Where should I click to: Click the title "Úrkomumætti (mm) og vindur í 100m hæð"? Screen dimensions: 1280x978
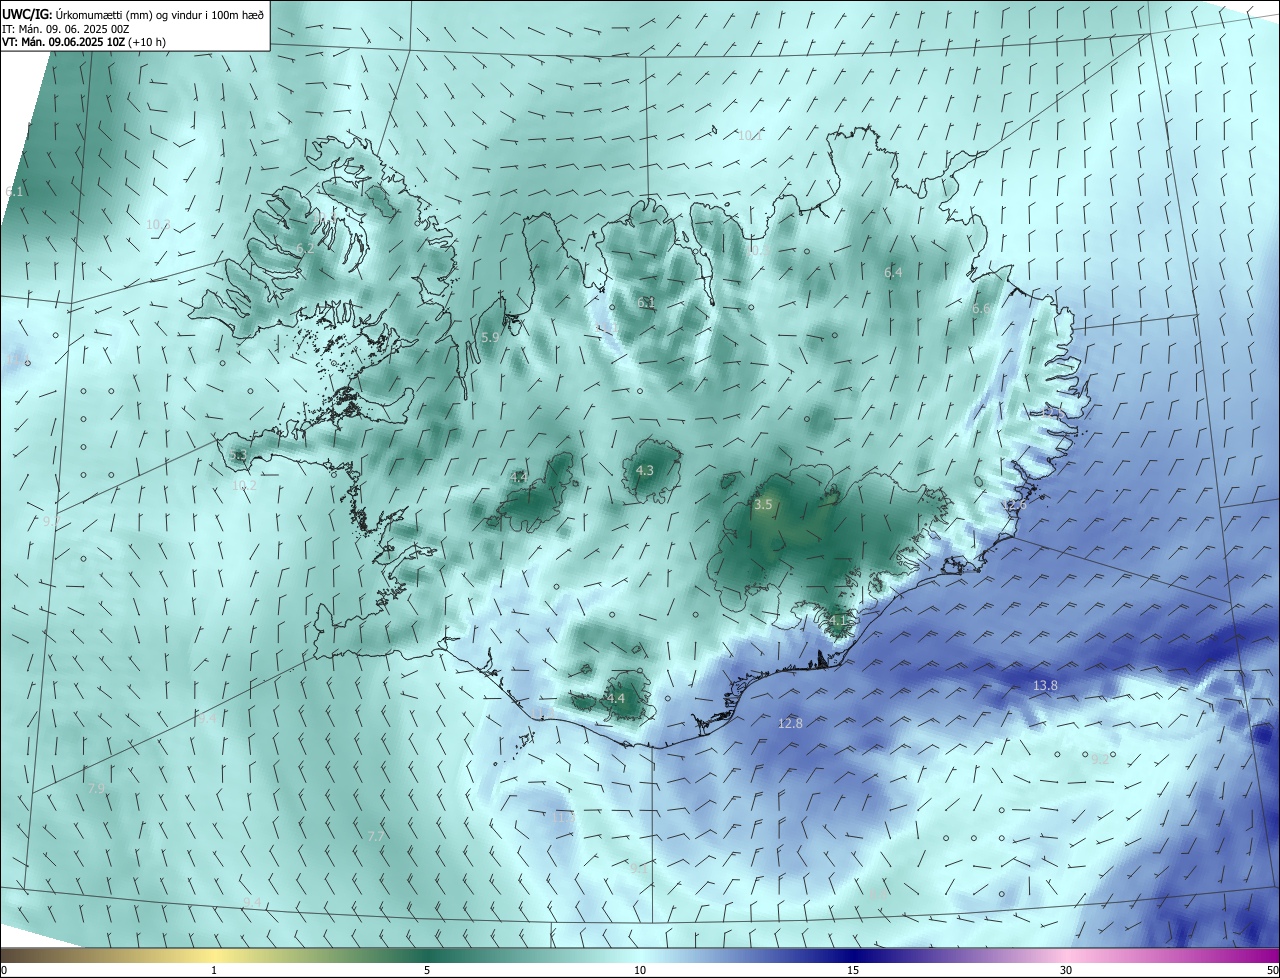(160, 13)
